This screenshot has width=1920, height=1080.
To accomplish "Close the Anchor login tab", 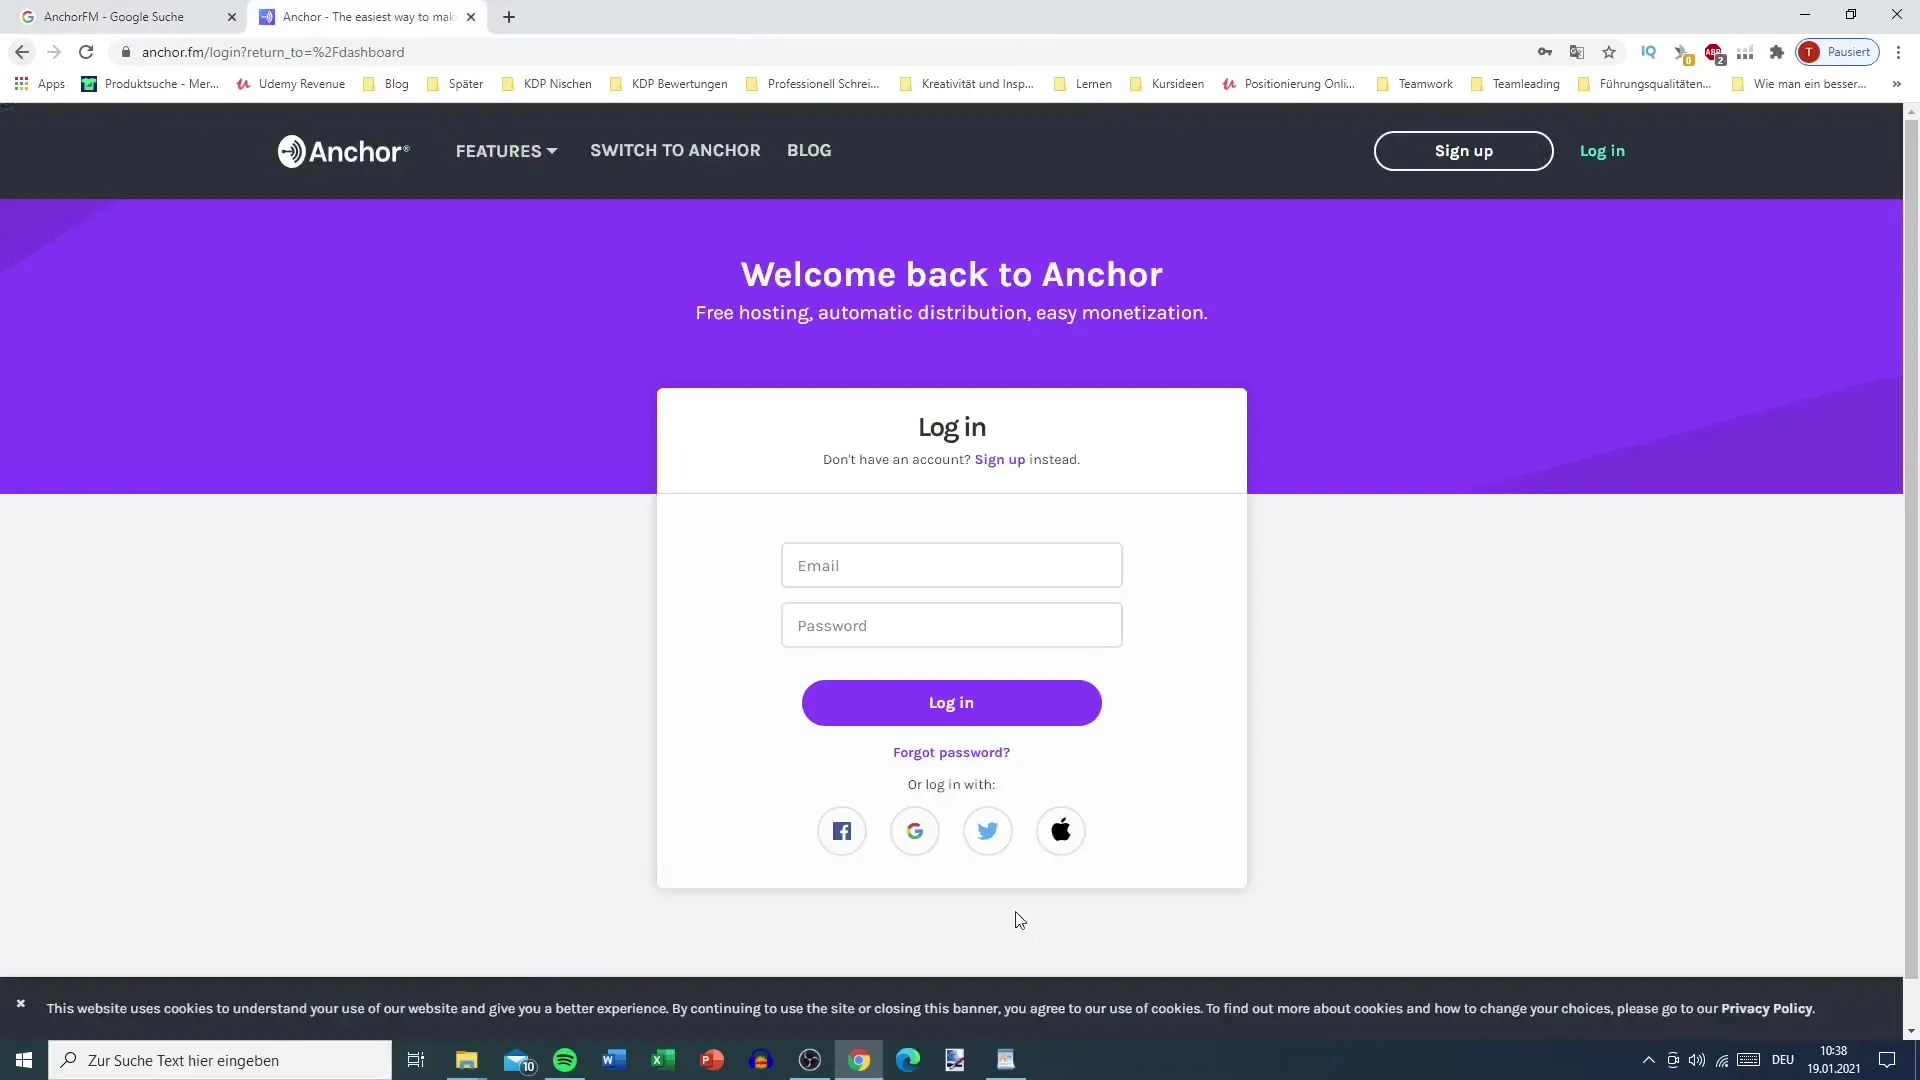I will pyautogui.click(x=471, y=17).
